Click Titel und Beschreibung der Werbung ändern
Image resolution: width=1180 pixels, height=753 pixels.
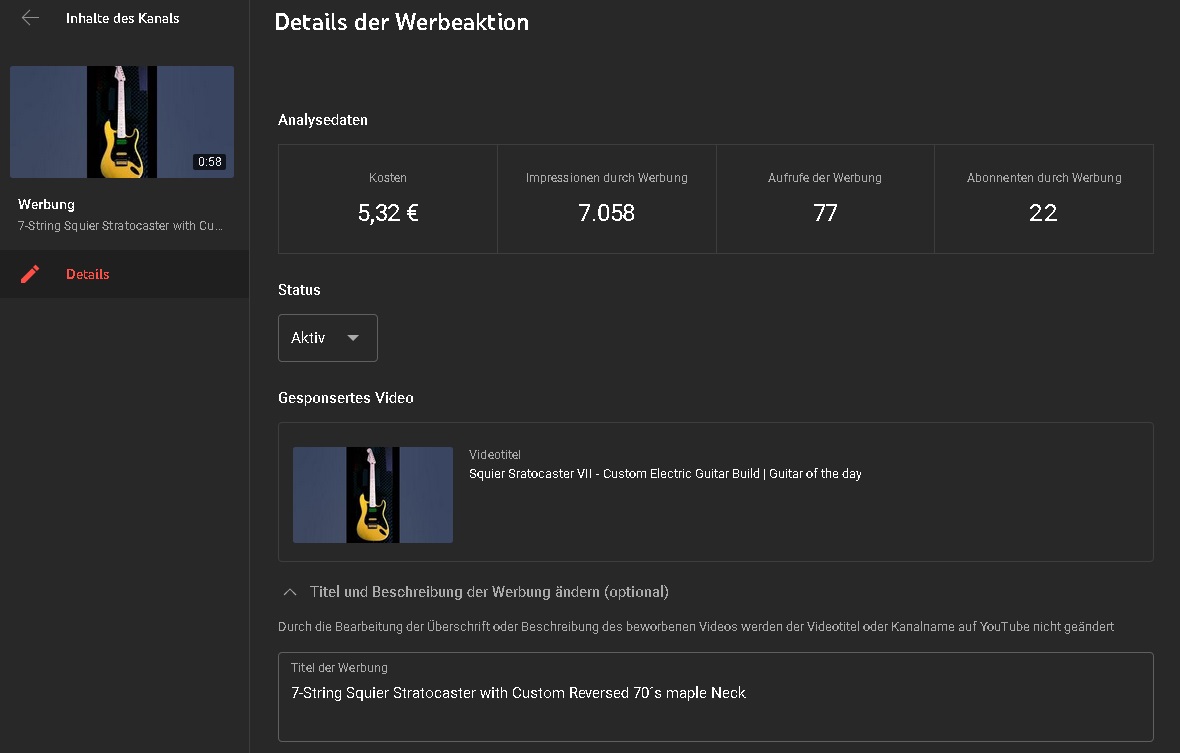(x=489, y=592)
